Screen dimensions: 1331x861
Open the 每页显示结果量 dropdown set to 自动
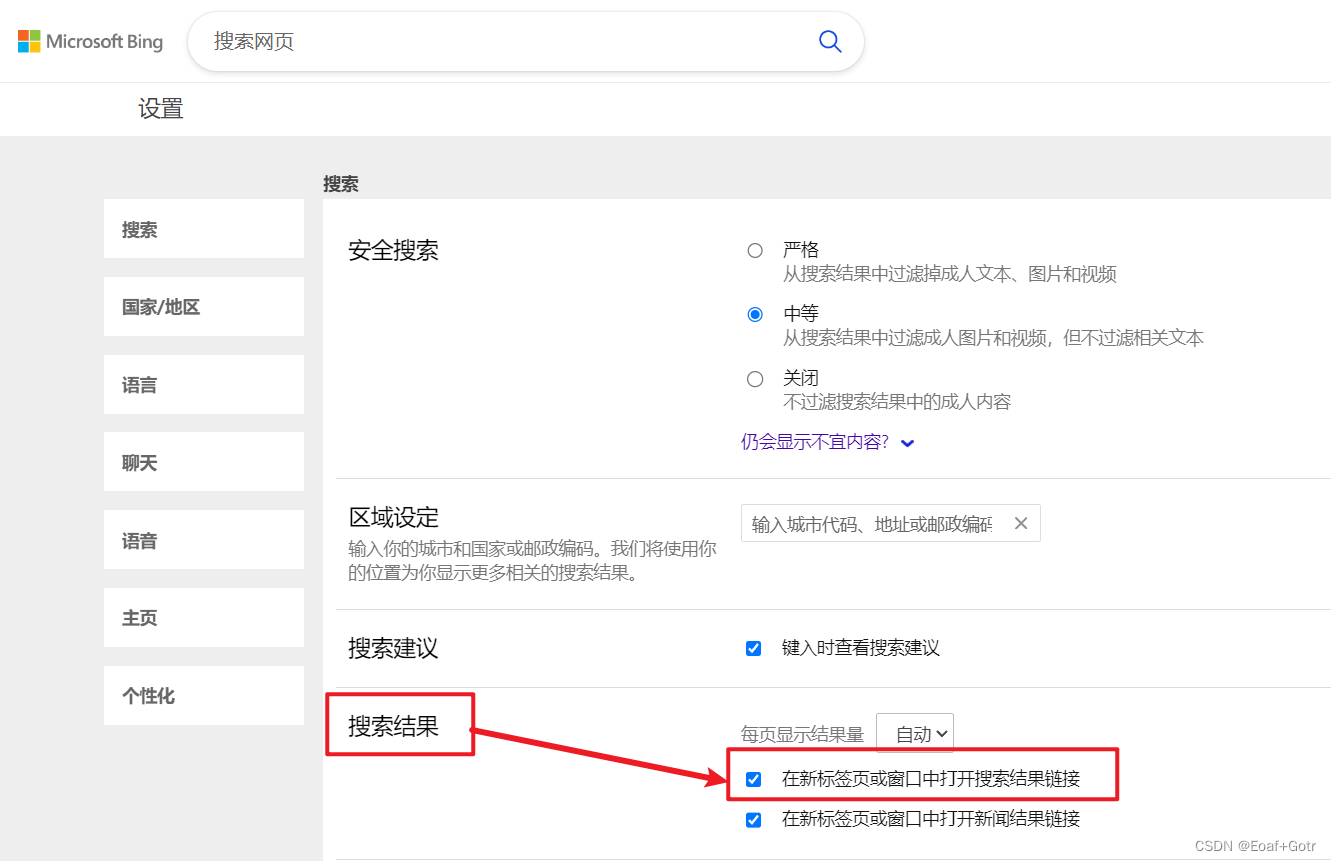(915, 734)
